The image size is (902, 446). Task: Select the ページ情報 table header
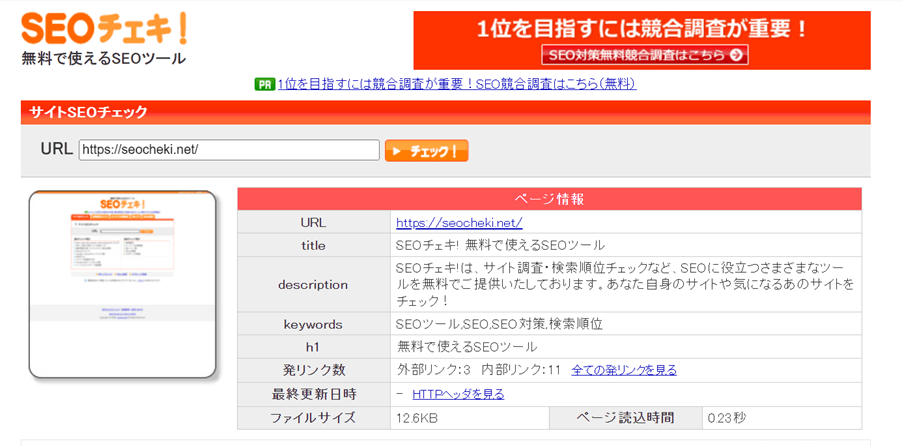click(x=549, y=199)
